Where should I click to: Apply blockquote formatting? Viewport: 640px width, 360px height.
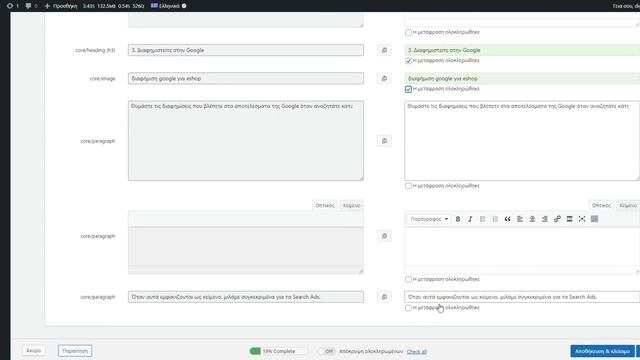[507, 219]
